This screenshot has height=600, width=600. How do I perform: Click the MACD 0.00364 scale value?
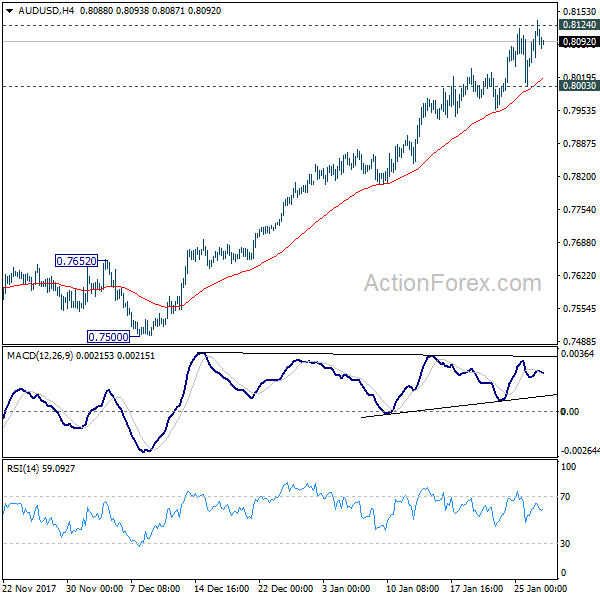(x=577, y=354)
